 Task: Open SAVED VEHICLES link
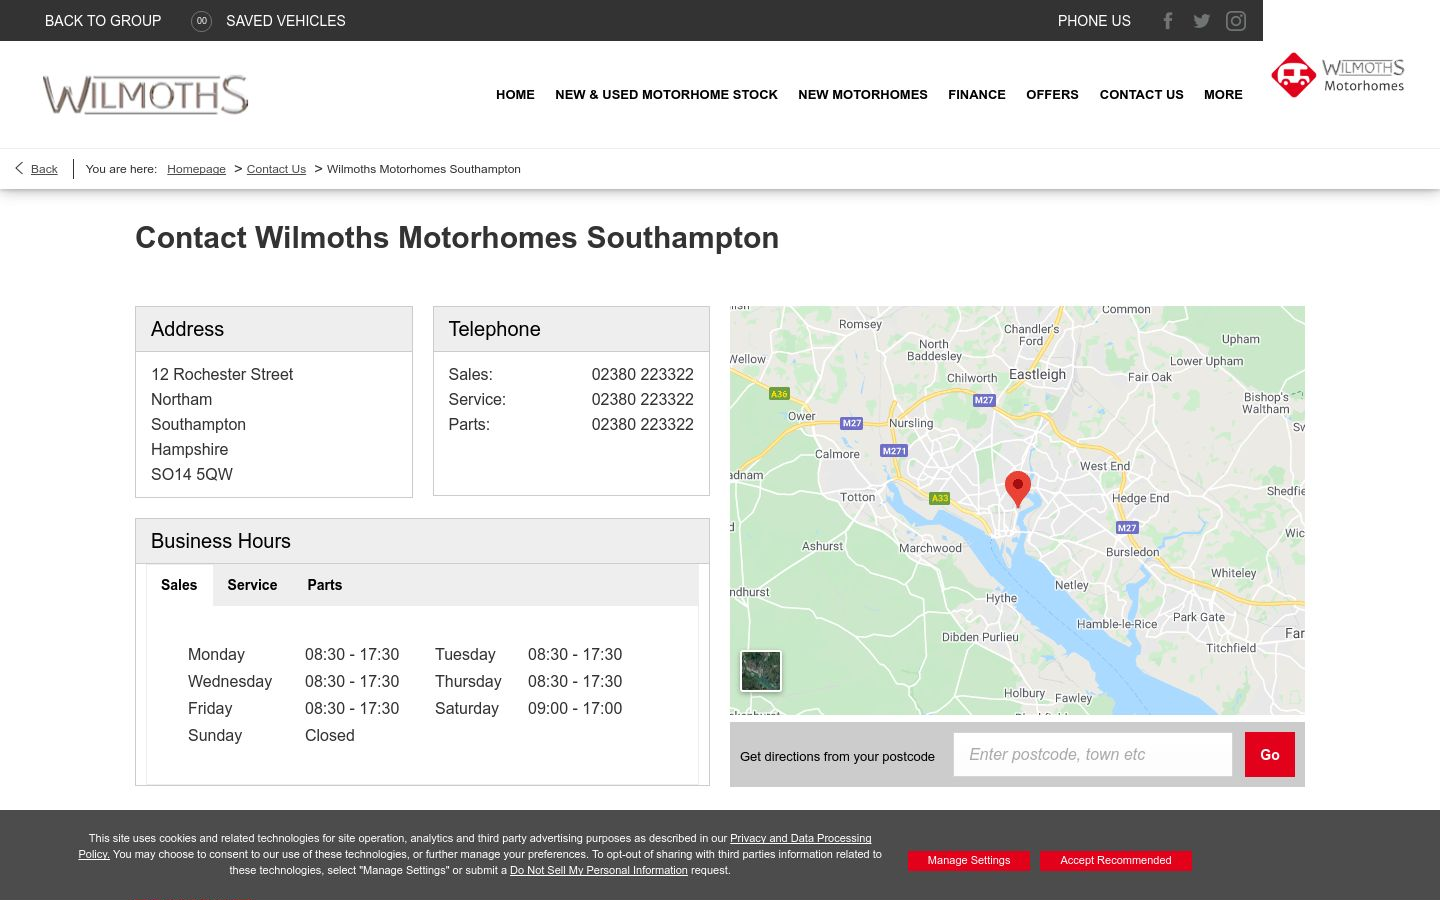click(x=286, y=21)
